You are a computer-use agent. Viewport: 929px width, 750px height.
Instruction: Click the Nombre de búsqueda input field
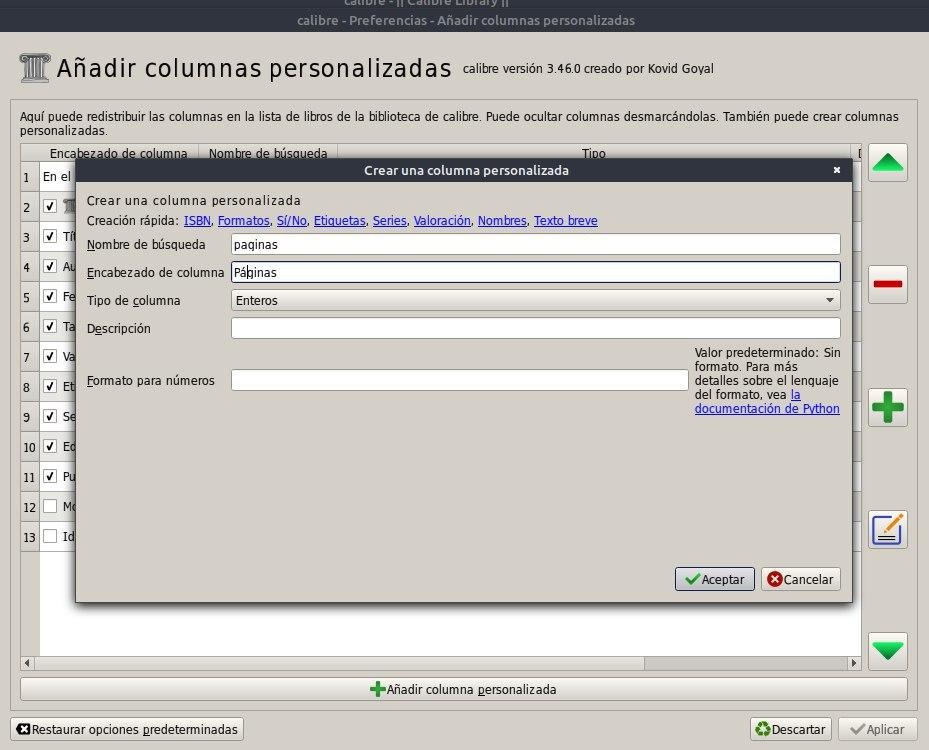536,244
